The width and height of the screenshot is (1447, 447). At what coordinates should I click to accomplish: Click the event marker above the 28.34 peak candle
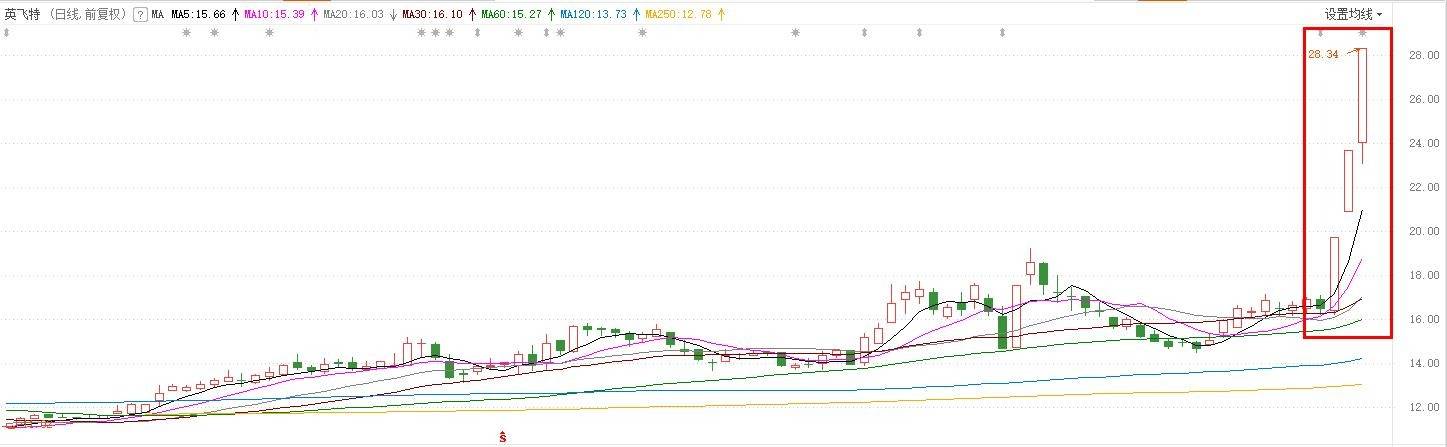tap(1362, 33)
